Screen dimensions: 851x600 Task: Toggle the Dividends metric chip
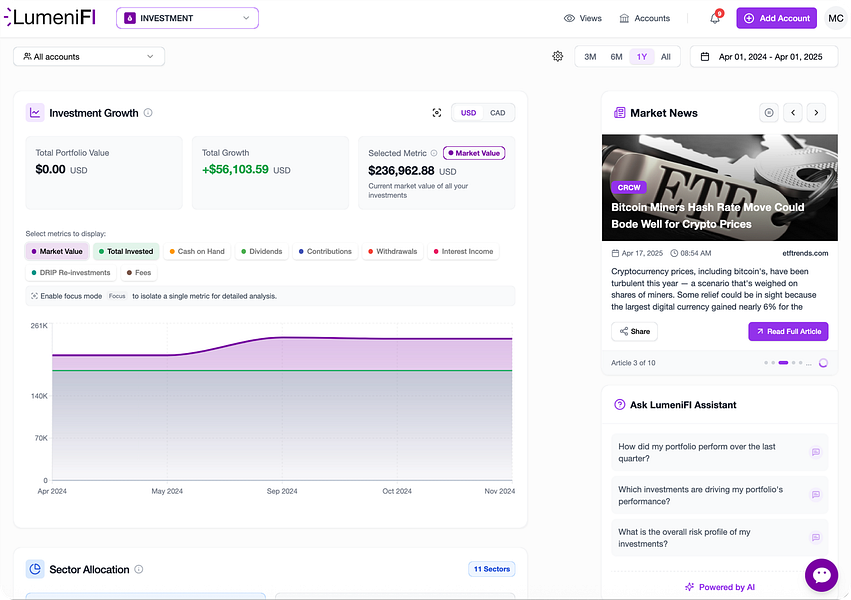click(262, 251)
